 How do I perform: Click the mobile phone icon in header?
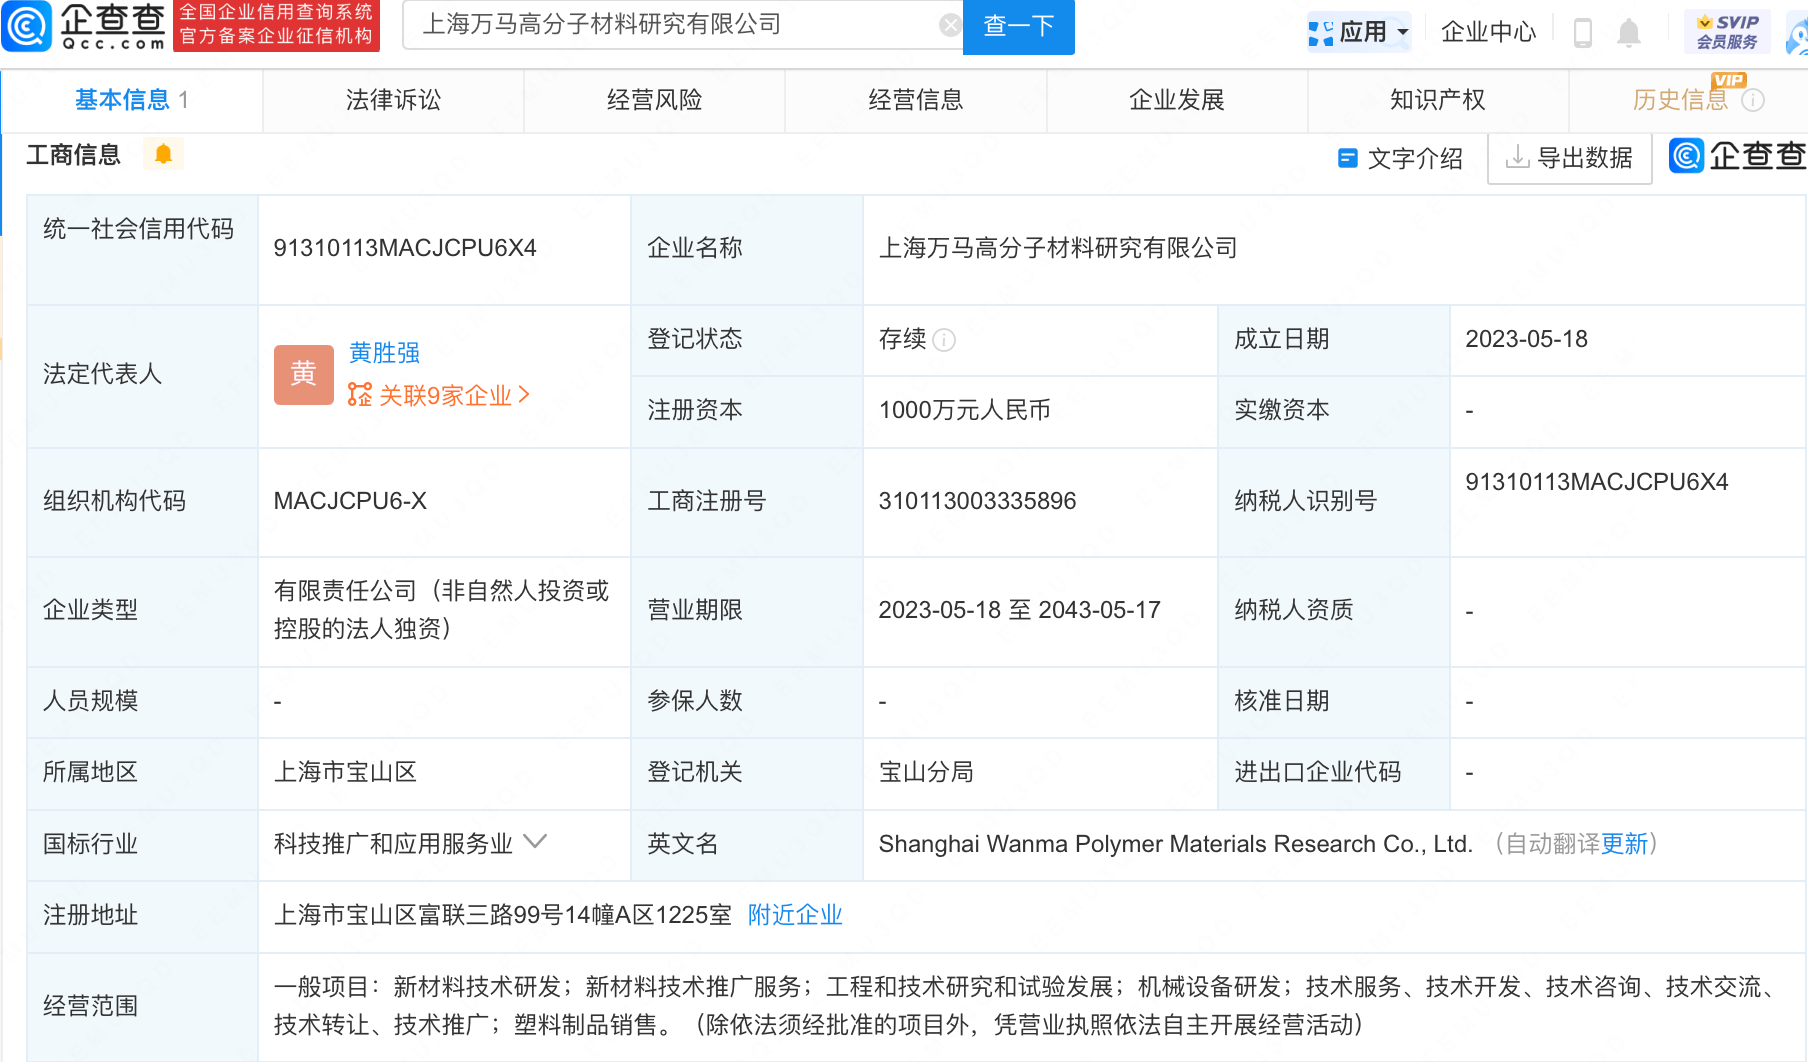[x=1583, y=33]
